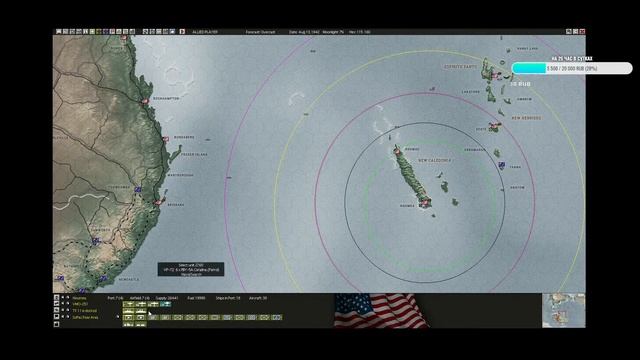This screenshot has height=360, width=640.
Task: Click the Supply value in bottom panel
Action: point(167,298)
